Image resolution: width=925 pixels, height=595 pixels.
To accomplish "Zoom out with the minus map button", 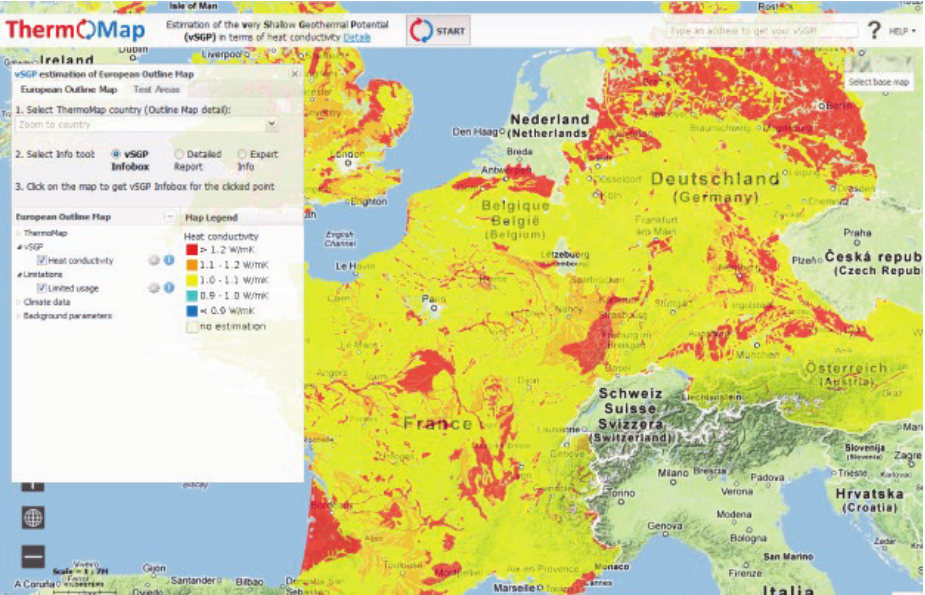I will [x=33, y=556].
